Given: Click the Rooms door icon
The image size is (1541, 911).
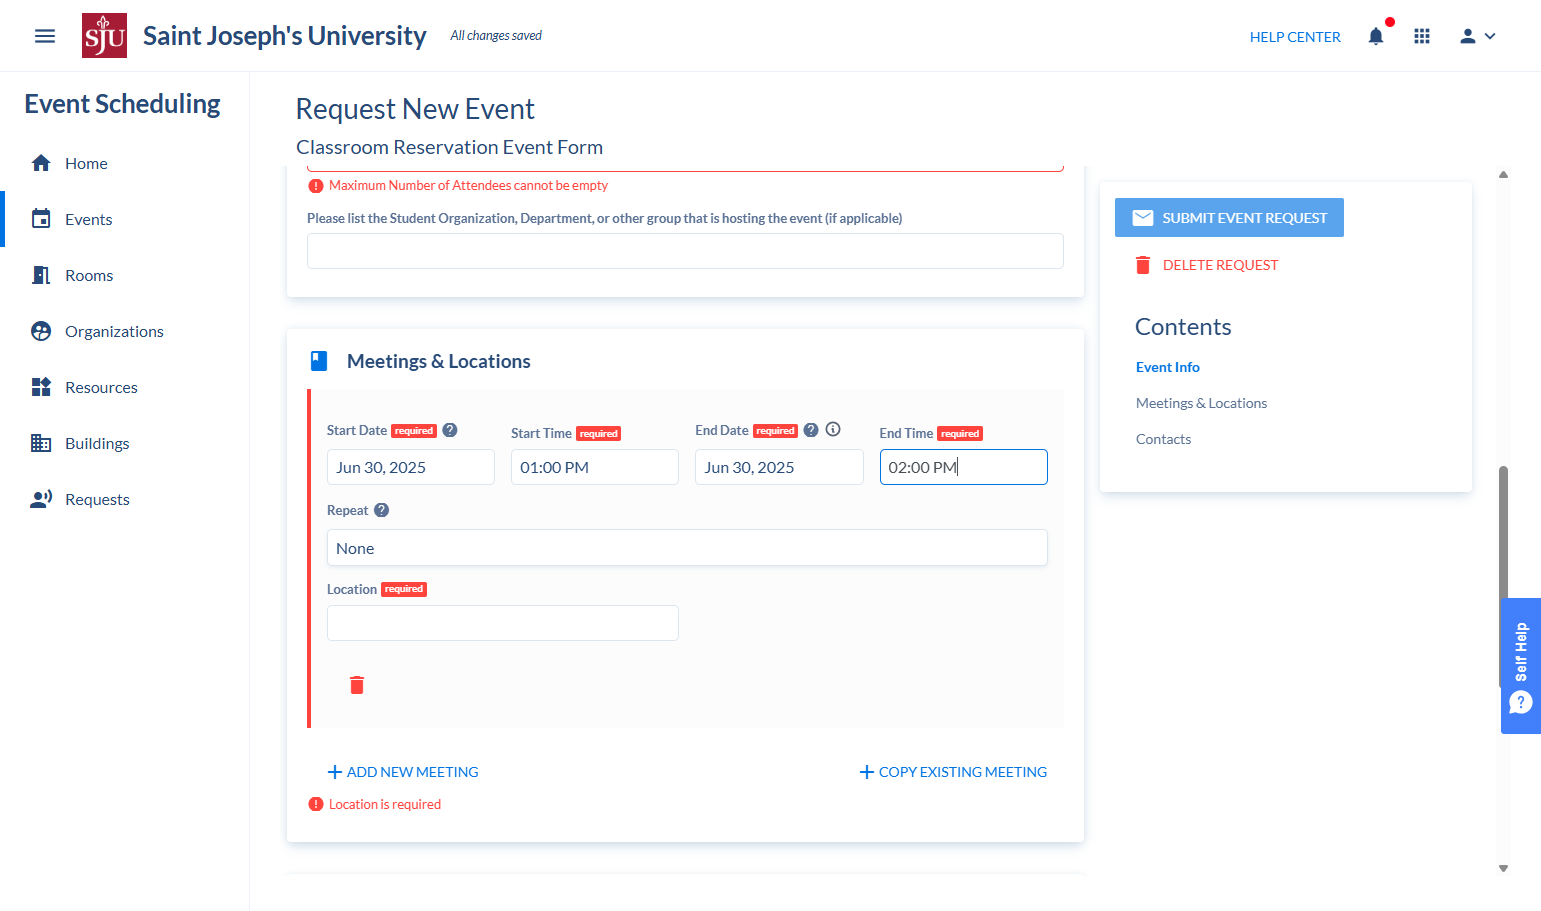Looking at the screenshot, I should 41,275.
